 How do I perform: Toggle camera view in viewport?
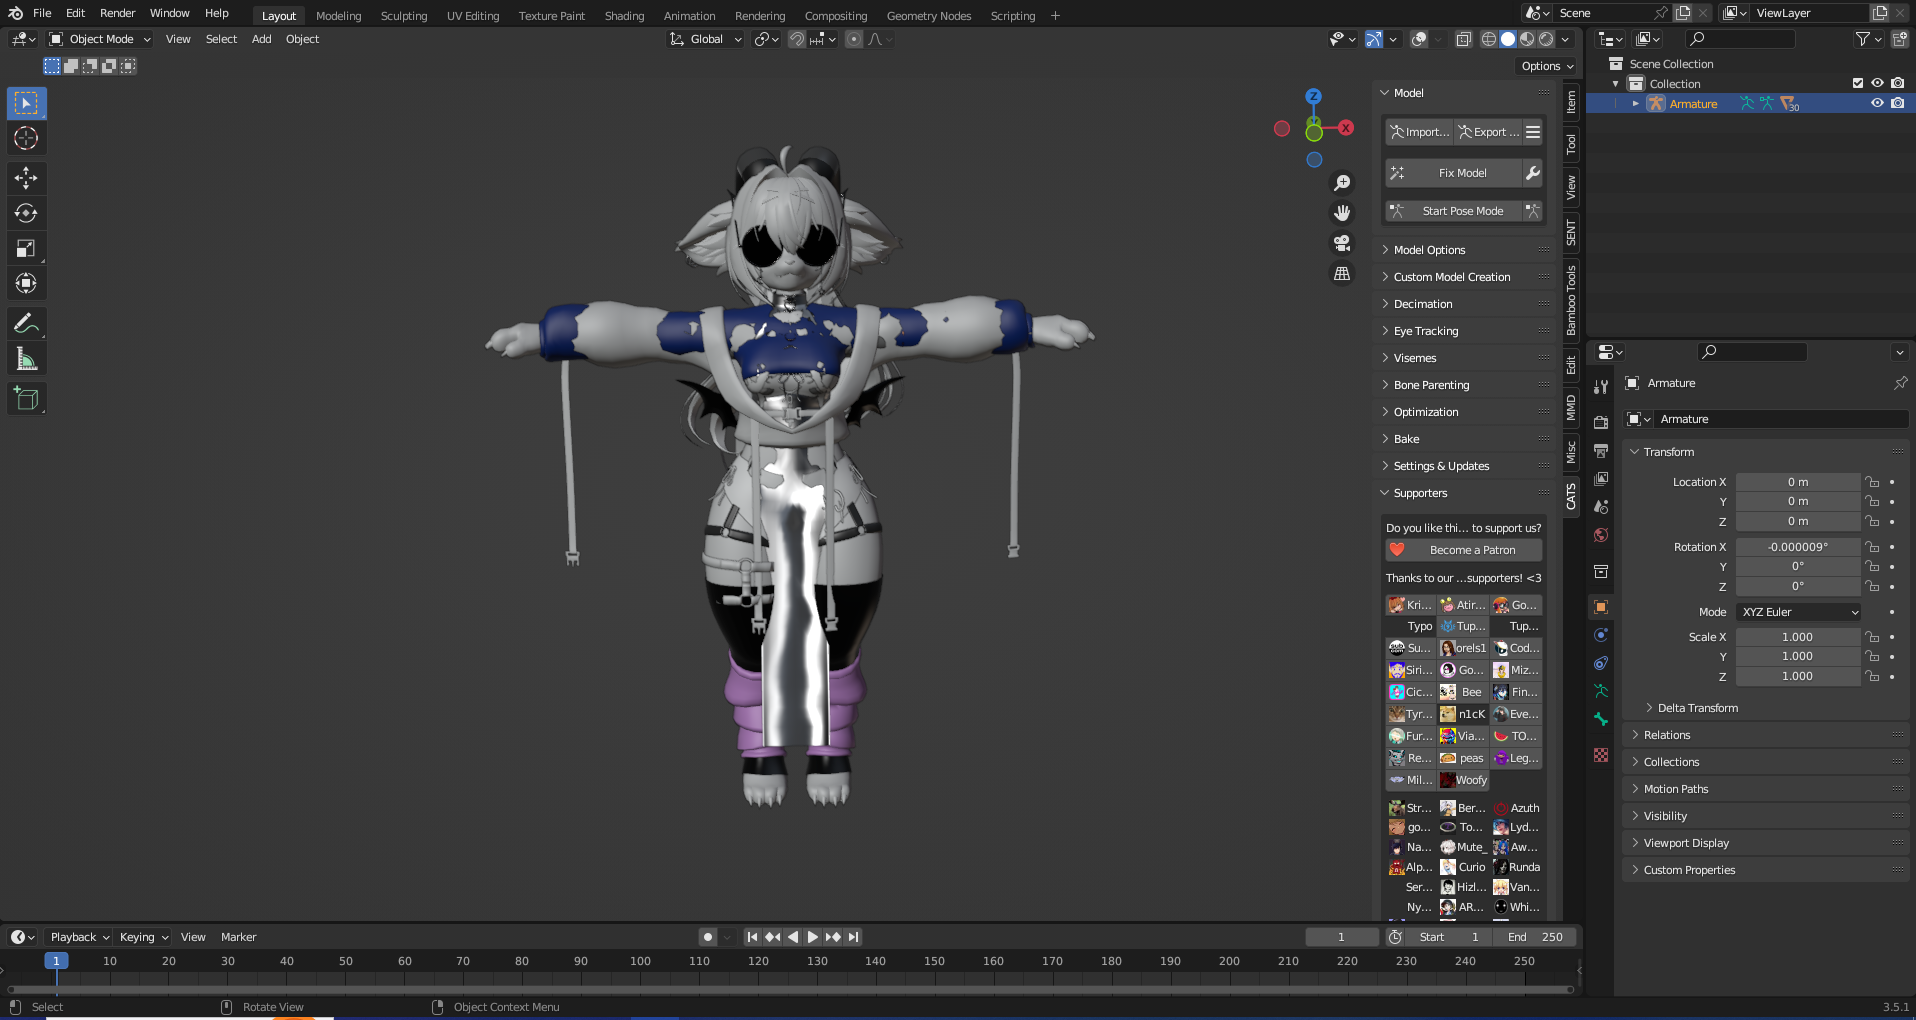click(1342, 243)
